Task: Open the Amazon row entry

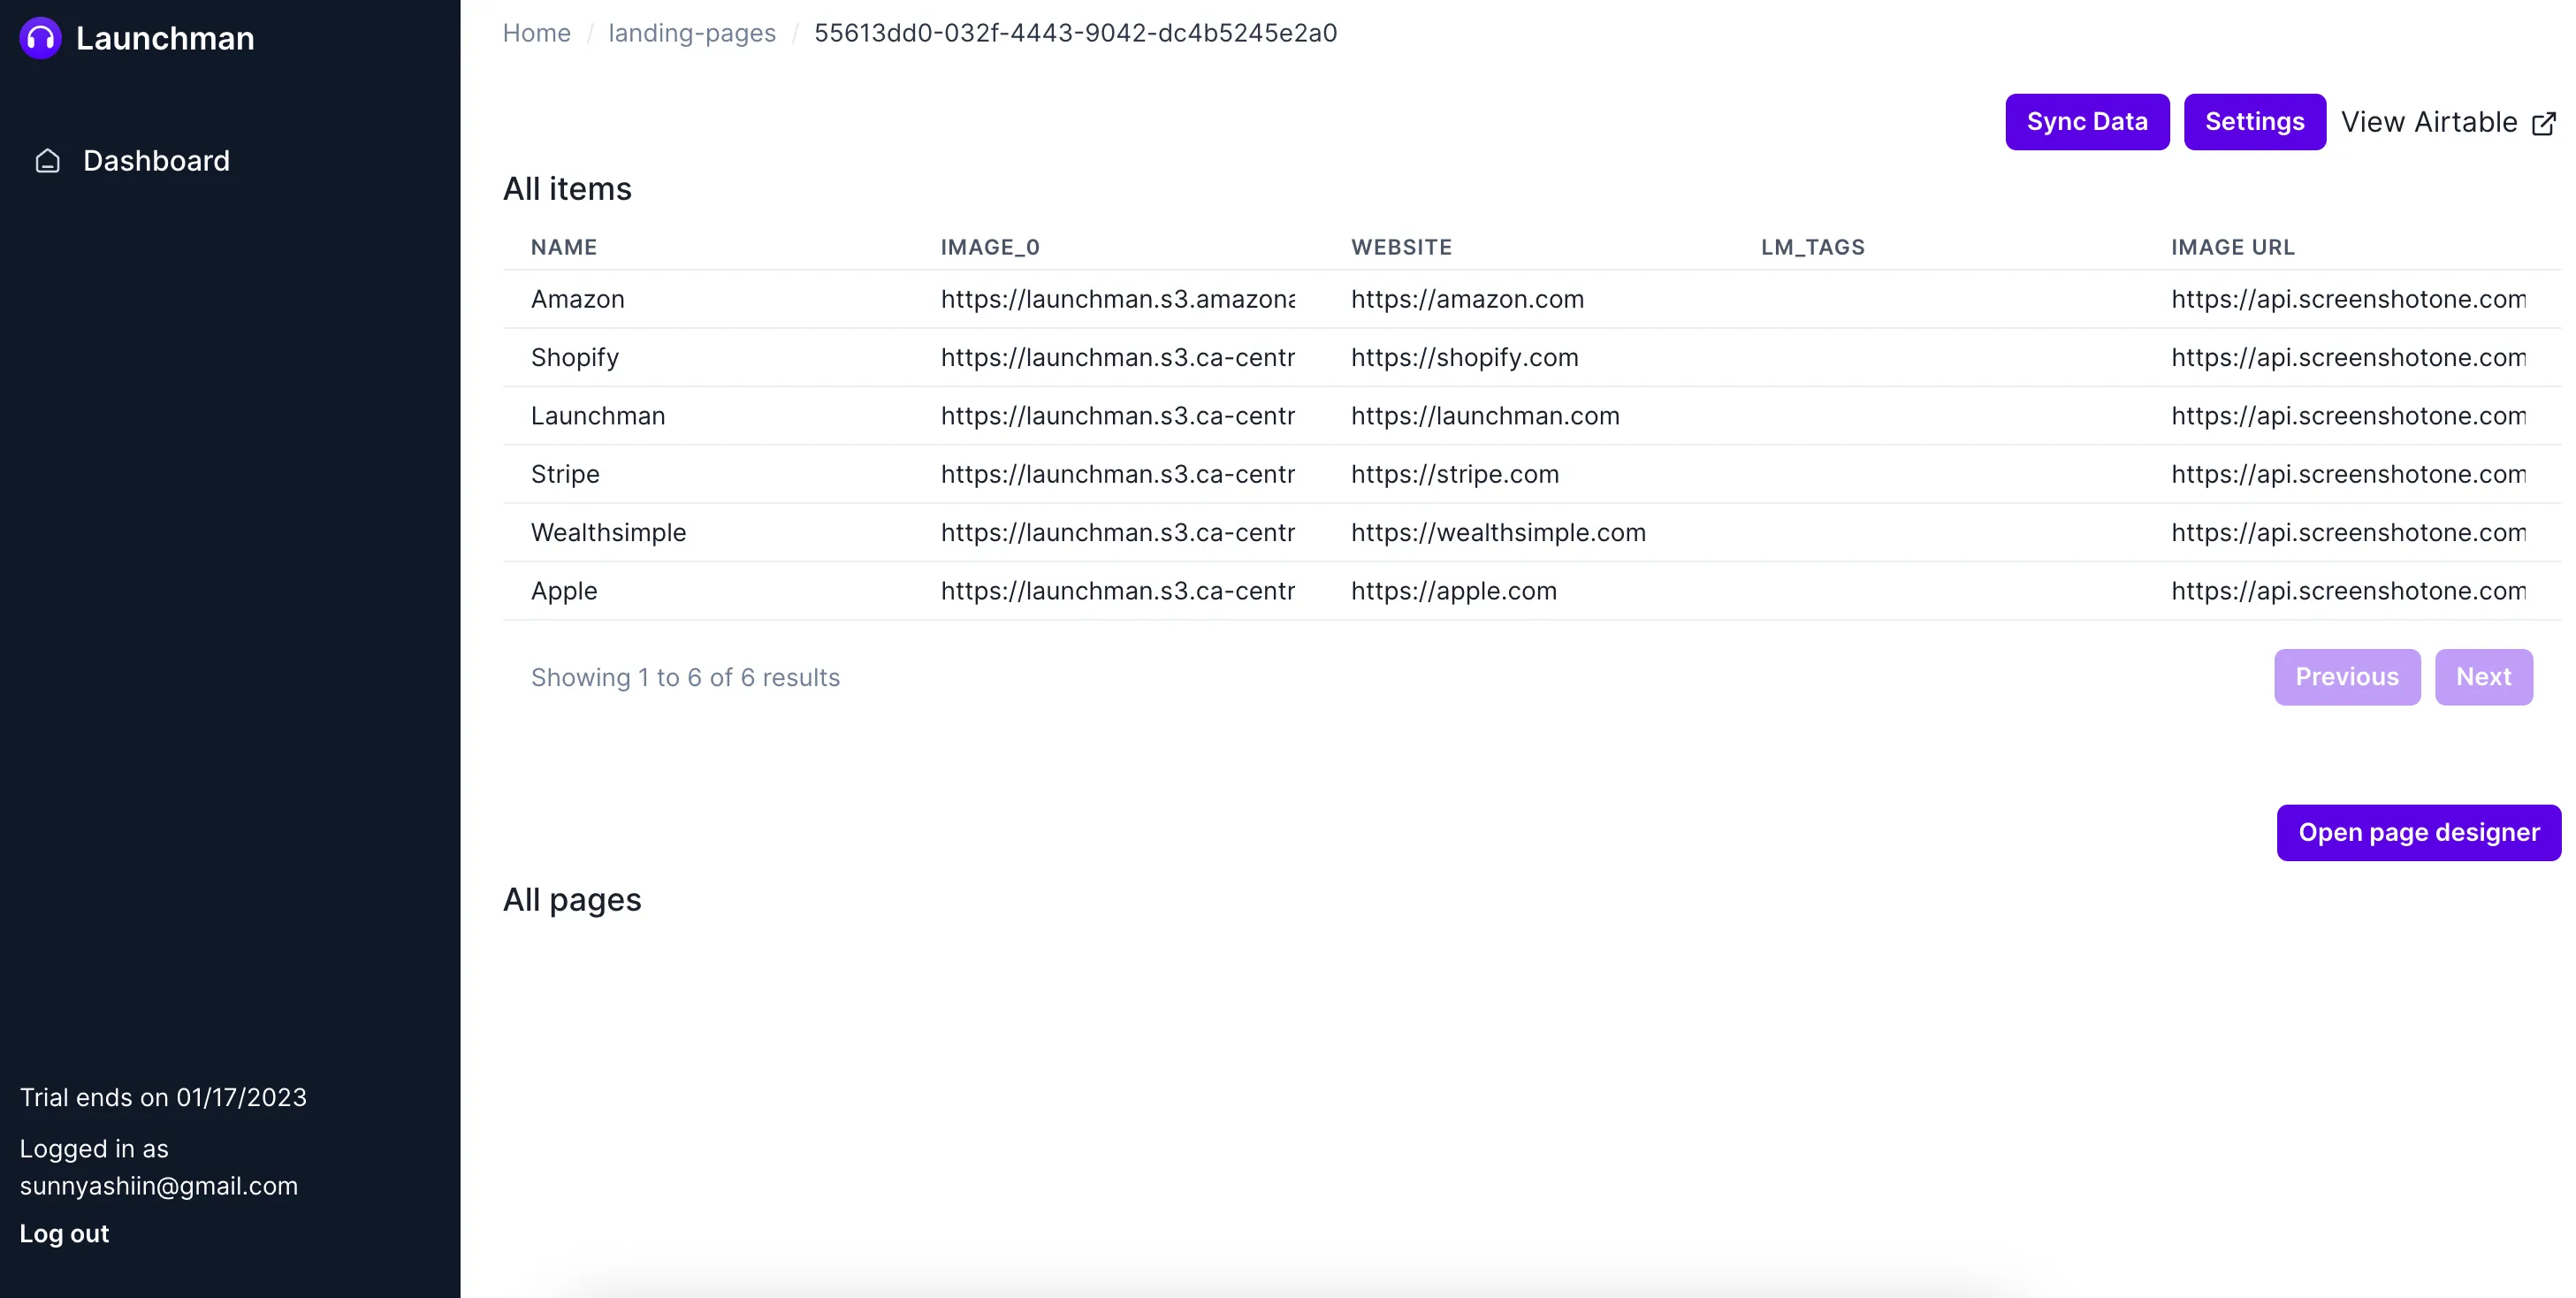Action: coord(577,298)
